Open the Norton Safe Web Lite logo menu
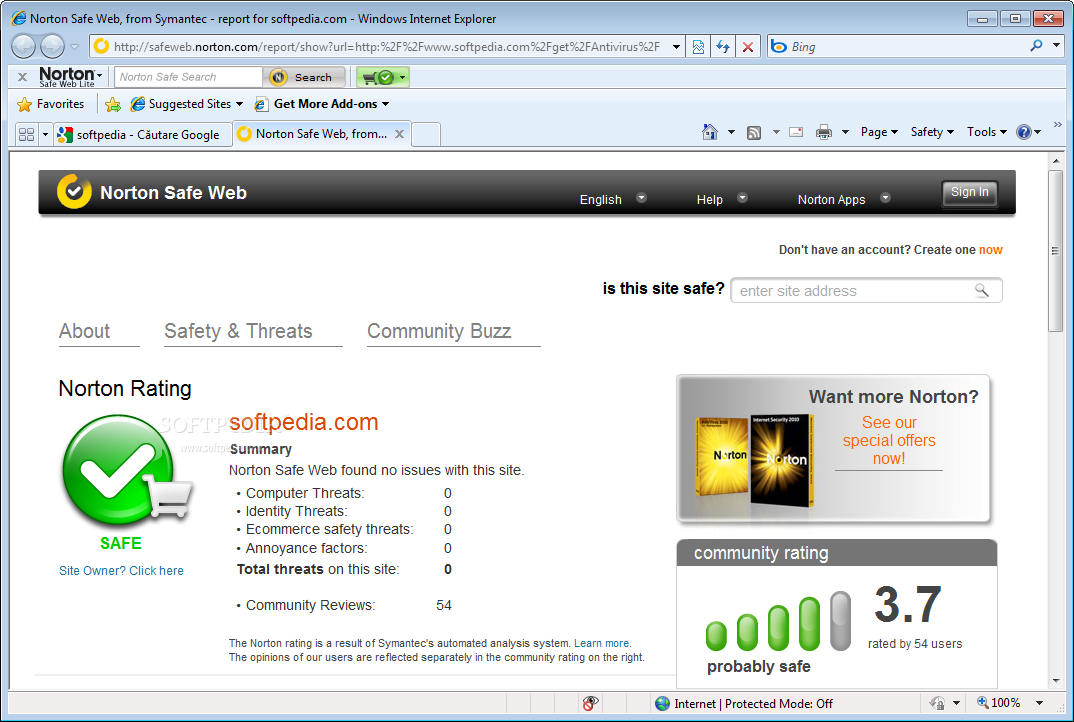Image resolution: width=1074 pixels, height=722 pixels. coord(71,76)
